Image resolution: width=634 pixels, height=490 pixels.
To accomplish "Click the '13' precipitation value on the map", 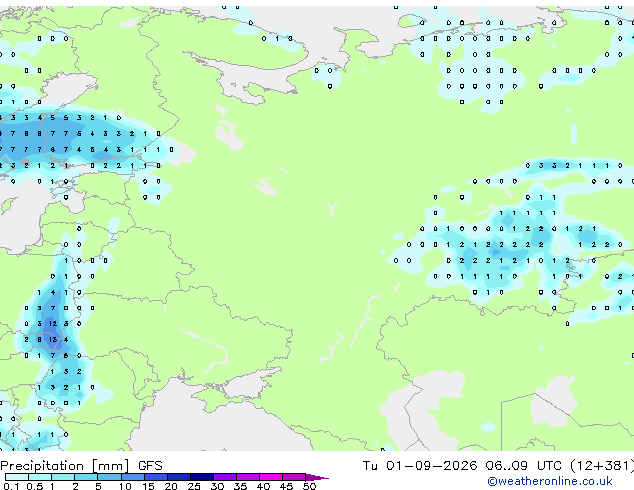I will (53, 340).
